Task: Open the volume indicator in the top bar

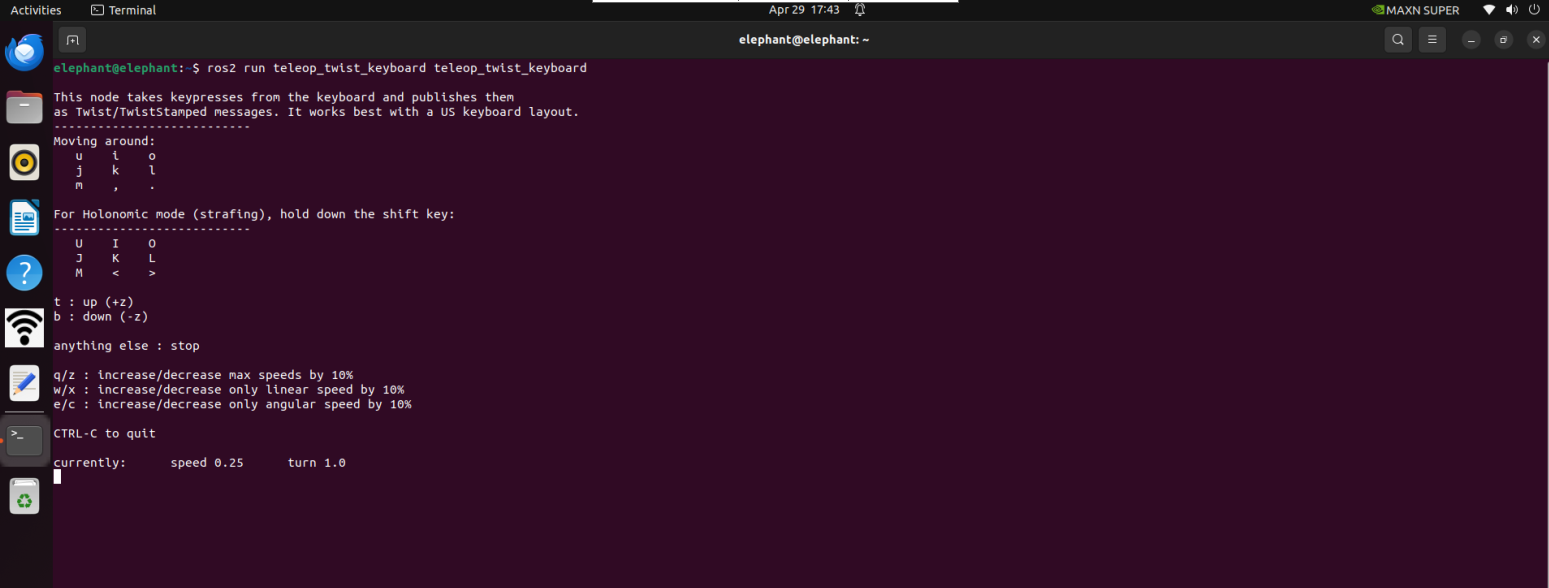Action: tap(1513, 10)
